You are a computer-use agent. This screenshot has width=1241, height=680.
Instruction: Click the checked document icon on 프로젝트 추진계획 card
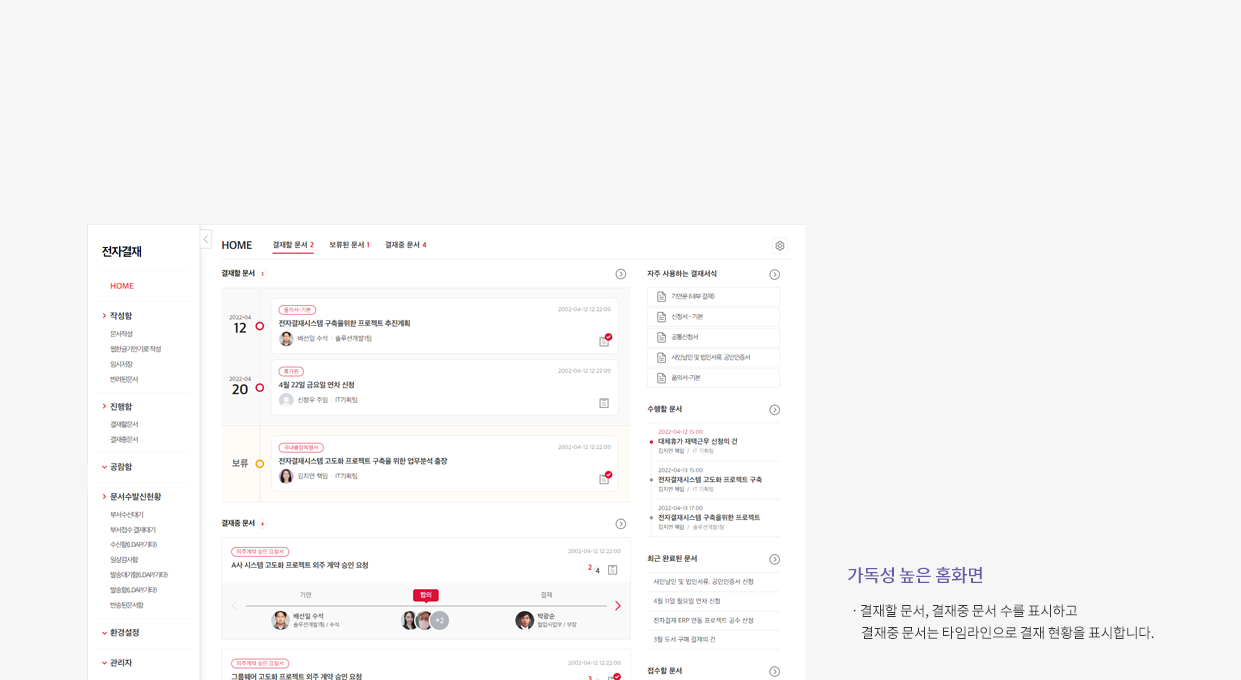(605, 341)
